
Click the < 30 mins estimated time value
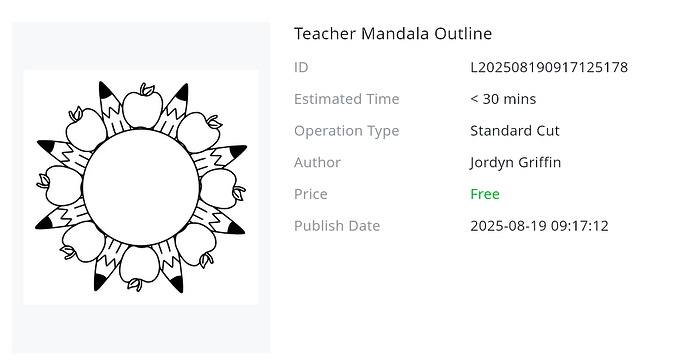(x=503, y=99)
